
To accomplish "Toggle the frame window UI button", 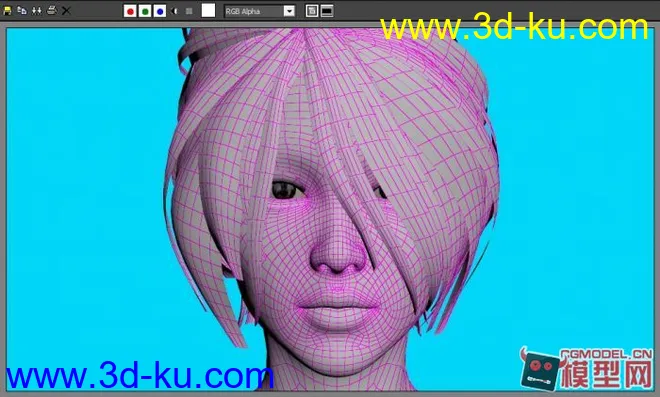I will (x=327, y=11).
